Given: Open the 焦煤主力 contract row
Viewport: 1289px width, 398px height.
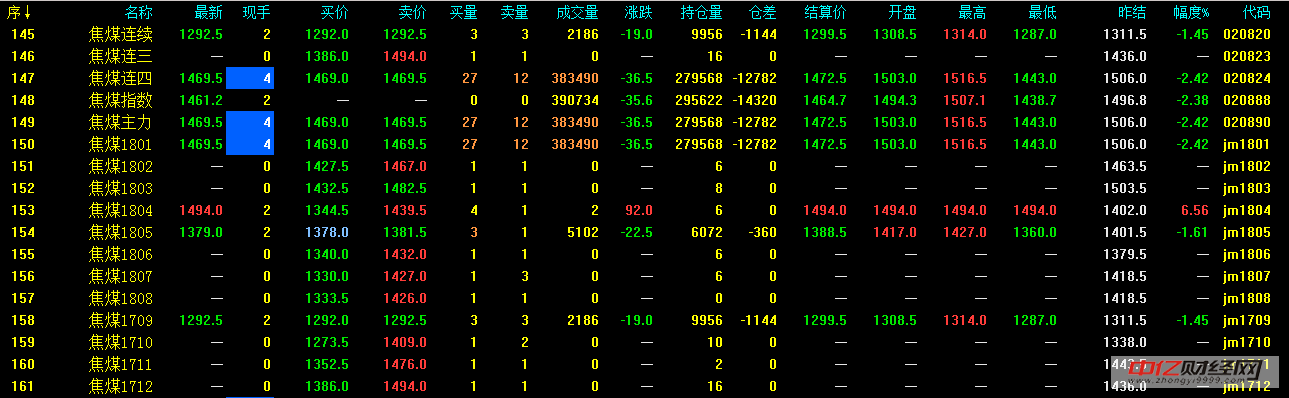Looking at the screenshot, I should [x=644, y=122].
